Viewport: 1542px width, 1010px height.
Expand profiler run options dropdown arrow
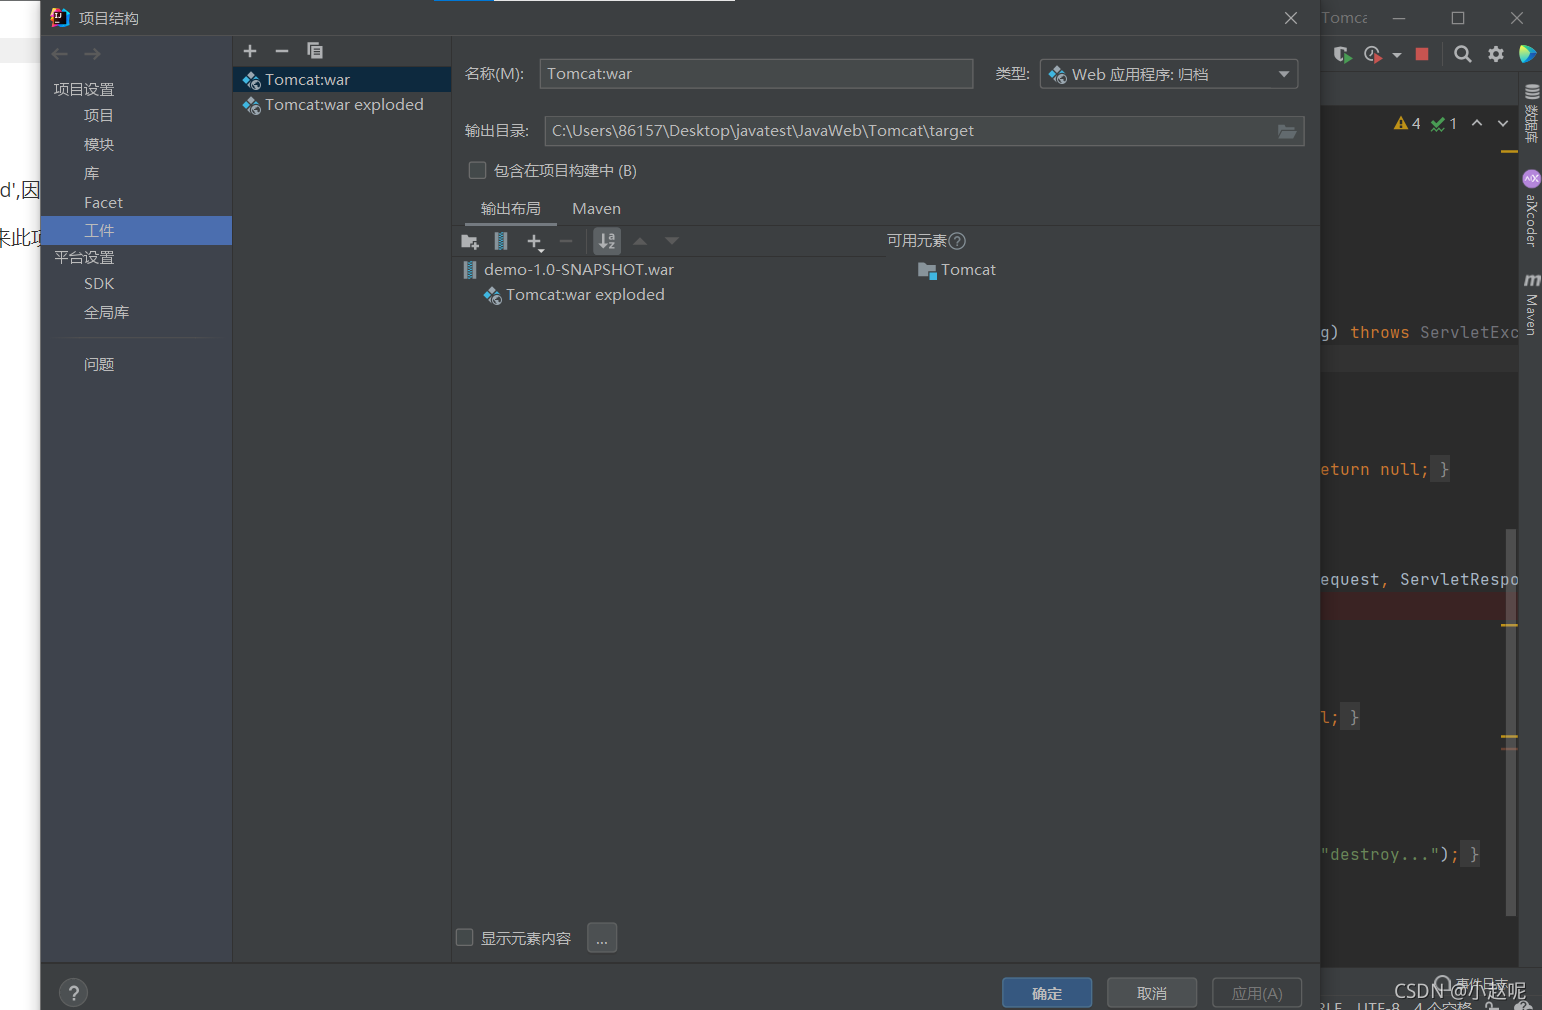1397,55
